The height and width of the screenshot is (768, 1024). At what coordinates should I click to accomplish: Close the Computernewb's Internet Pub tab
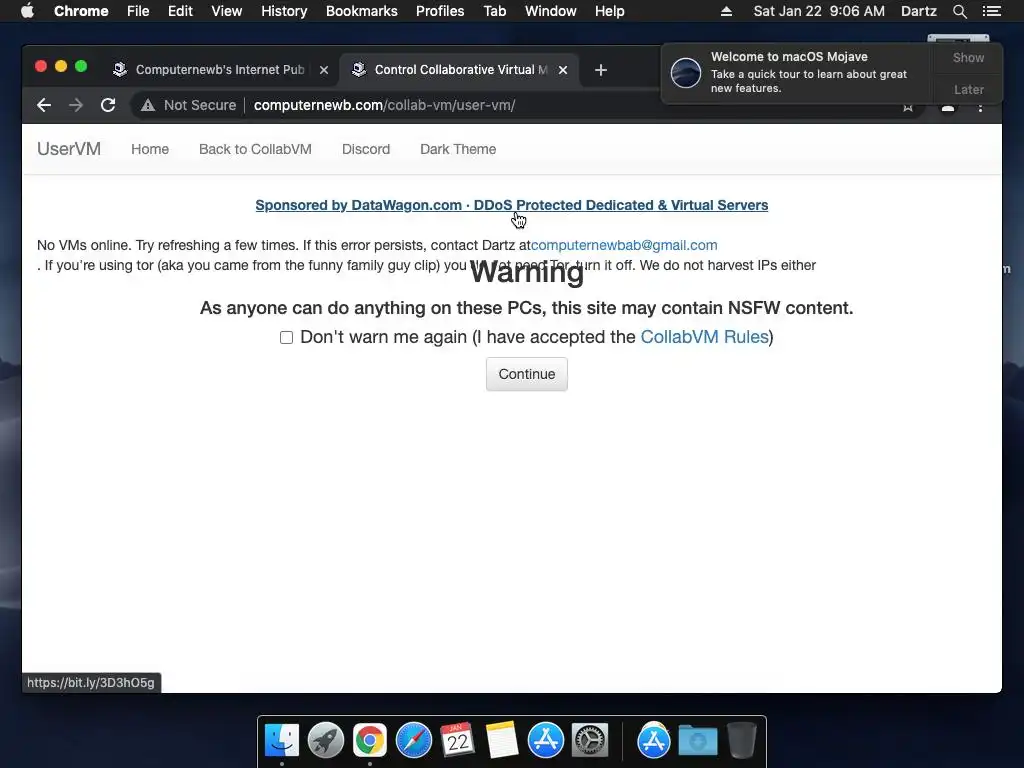pos(324,70)
